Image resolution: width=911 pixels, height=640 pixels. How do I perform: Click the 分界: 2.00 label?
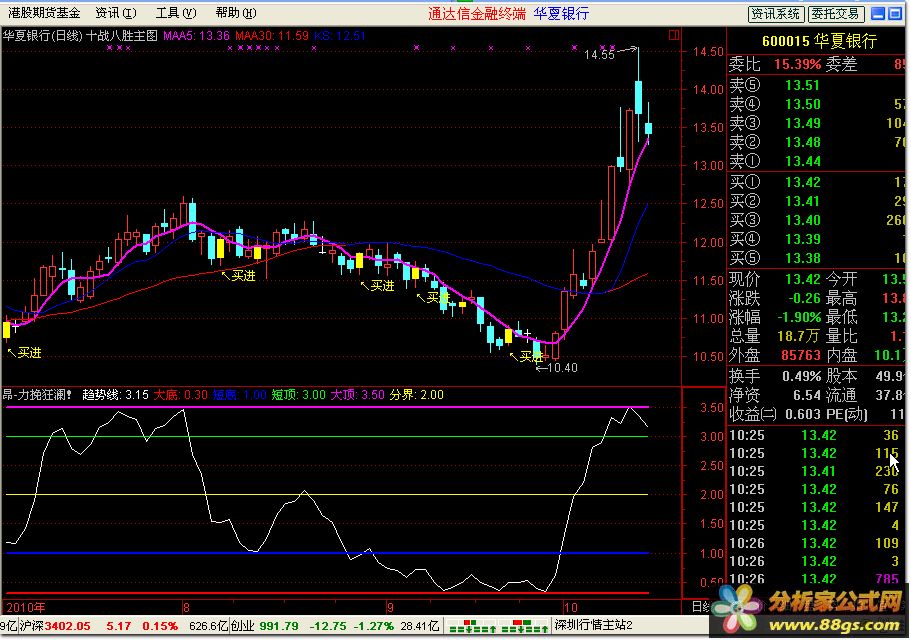[417, 395]
